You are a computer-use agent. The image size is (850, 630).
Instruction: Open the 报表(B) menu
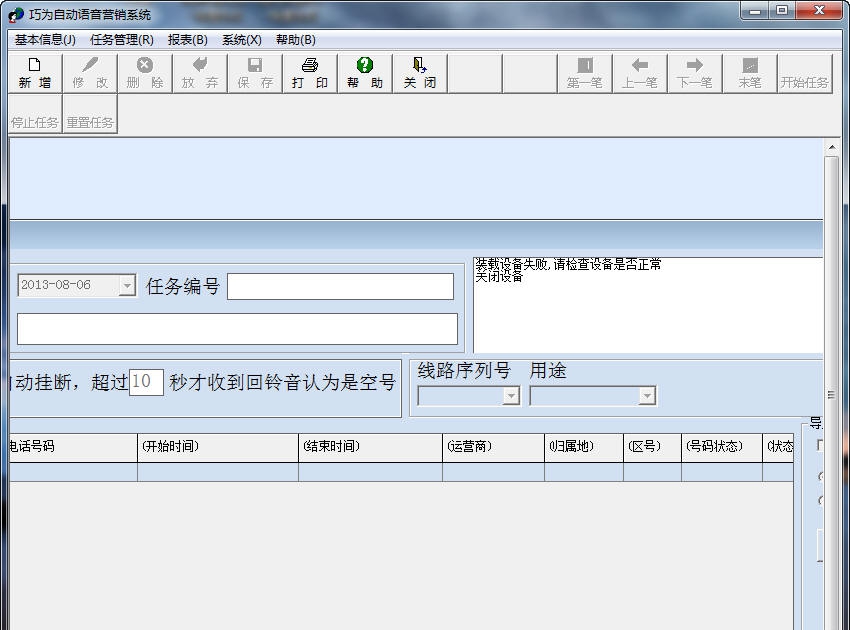(x=188, y=40)
